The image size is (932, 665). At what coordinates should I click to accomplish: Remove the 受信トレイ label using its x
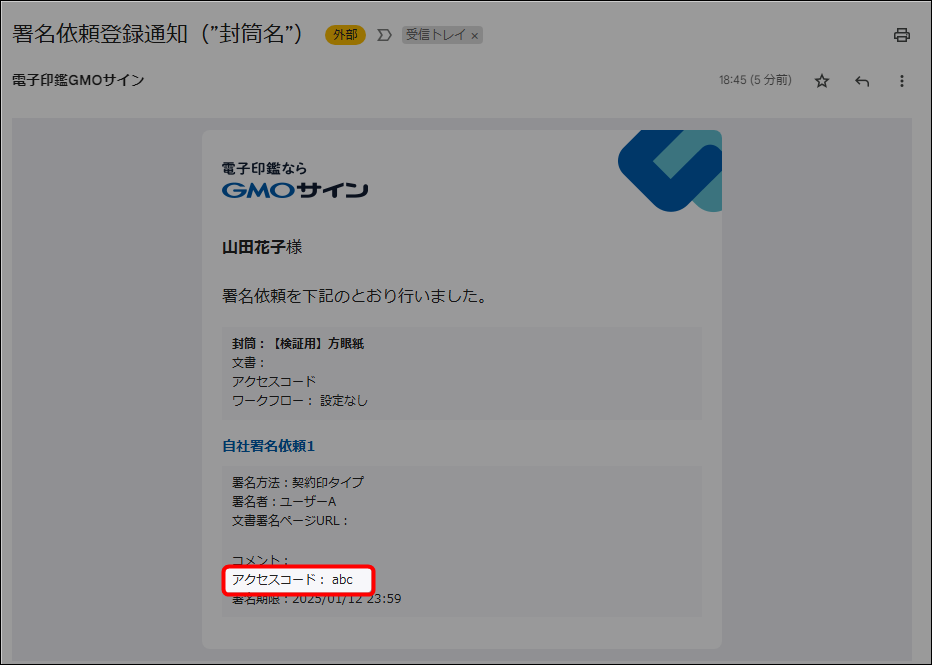(x=475, y=36)
